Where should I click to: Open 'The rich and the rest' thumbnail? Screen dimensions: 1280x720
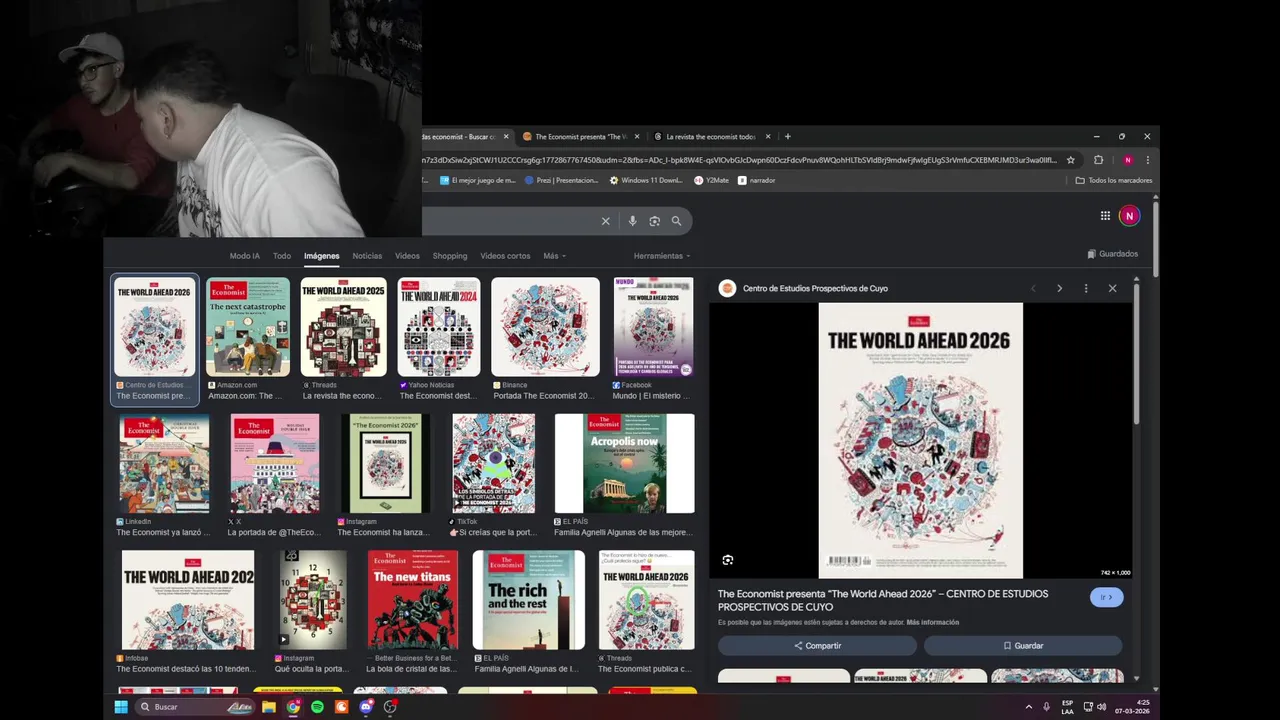coord(528,600)
